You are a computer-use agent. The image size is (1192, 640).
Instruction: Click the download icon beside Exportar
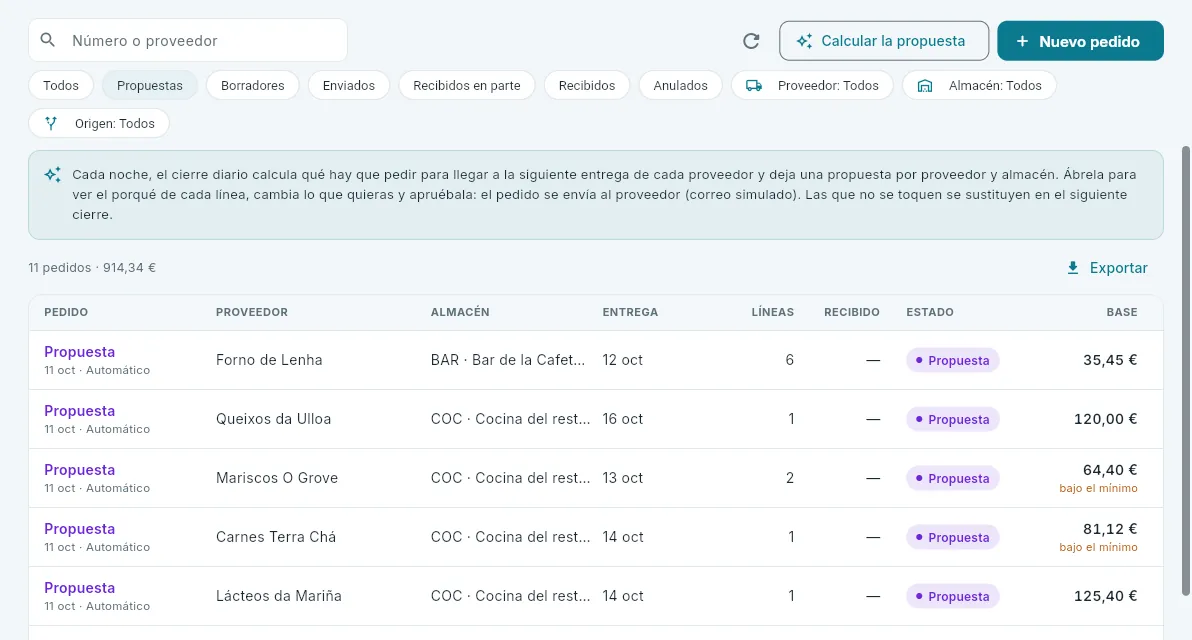click(1073, 268)
